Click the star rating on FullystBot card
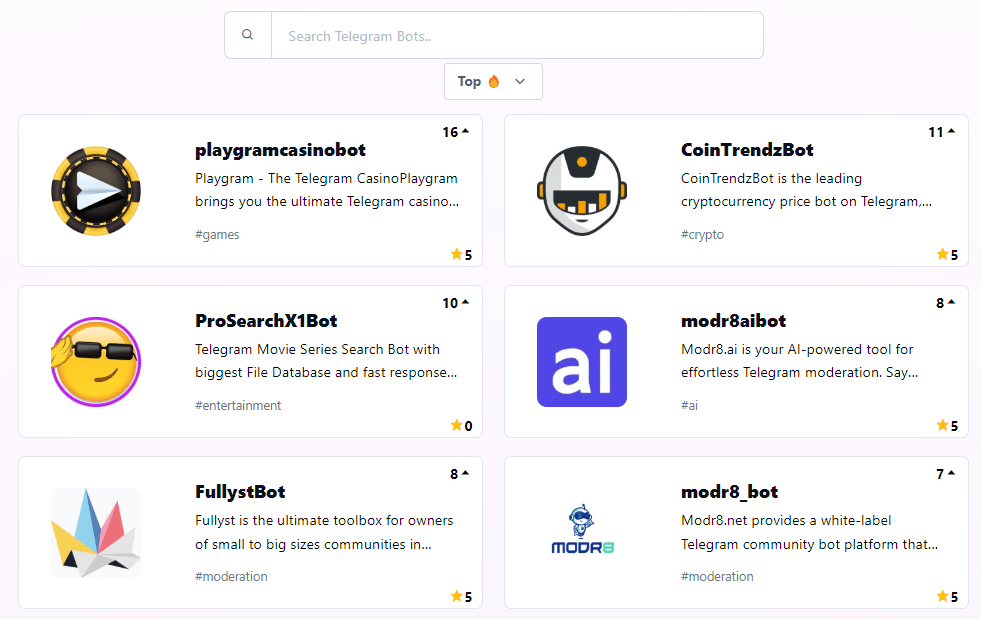This screenshot has width=981, height=619. point(462,596)
